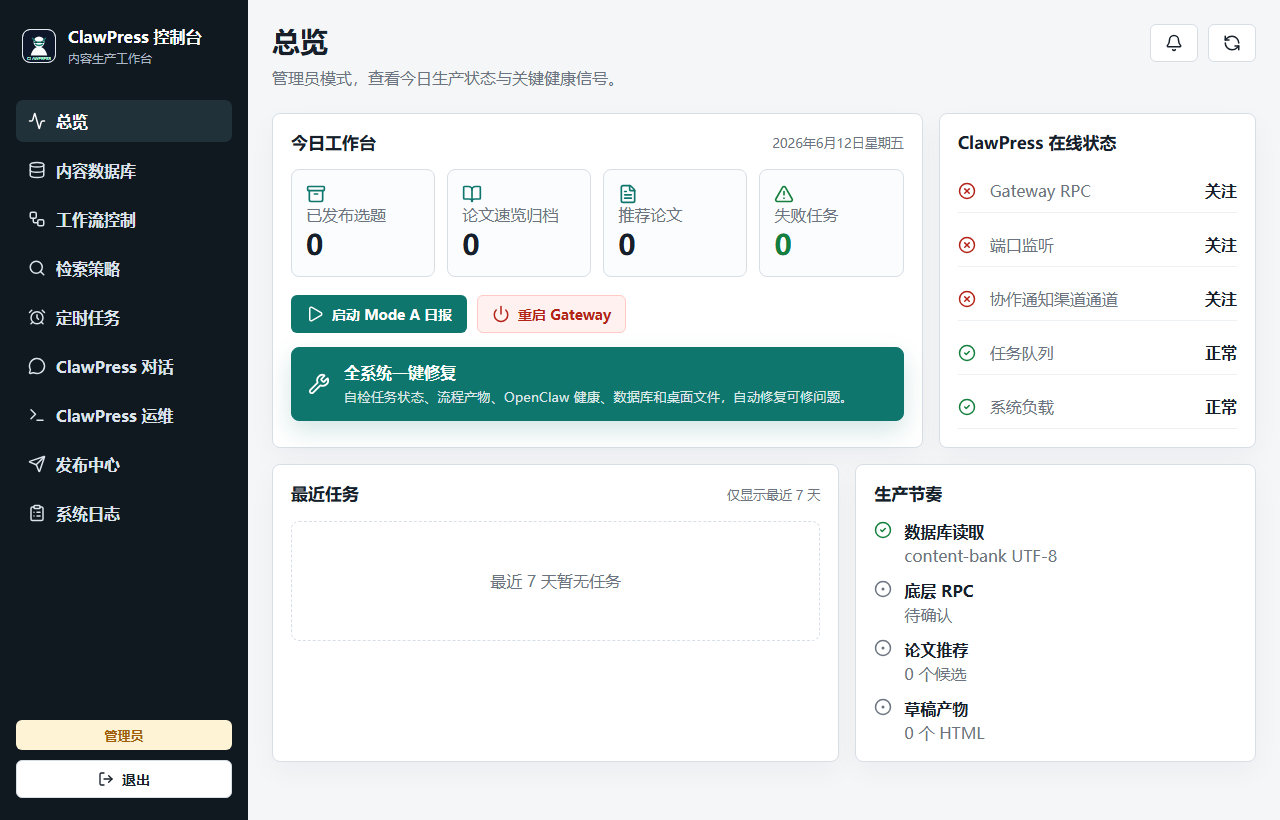Click the 关注 status for Gateway RPC
Image resolution: width=1280 pixels, height=820 pixels.
1221,191
